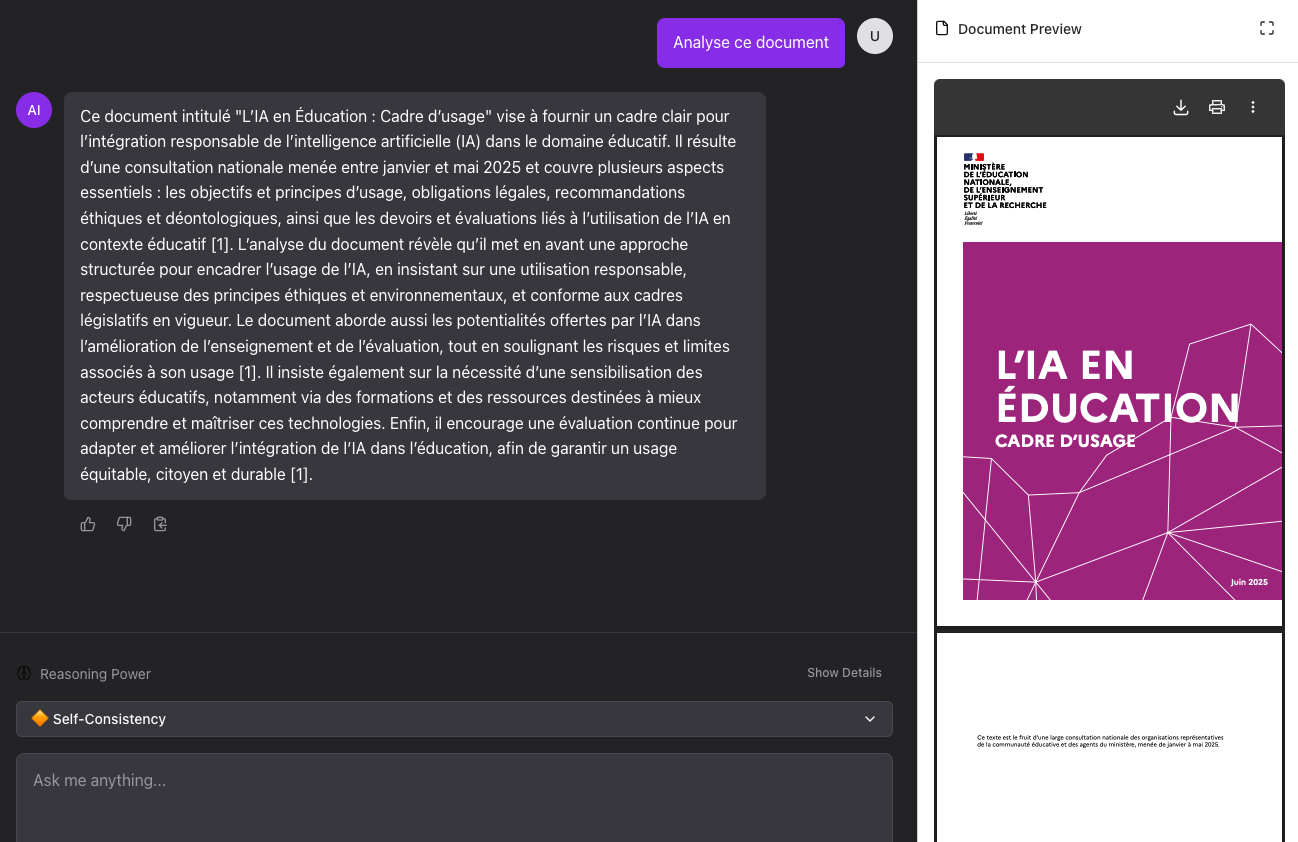The height and width of the screenshot is (842, 1298).
Task: Click the purple AI avatar
Action: (34, 110)
